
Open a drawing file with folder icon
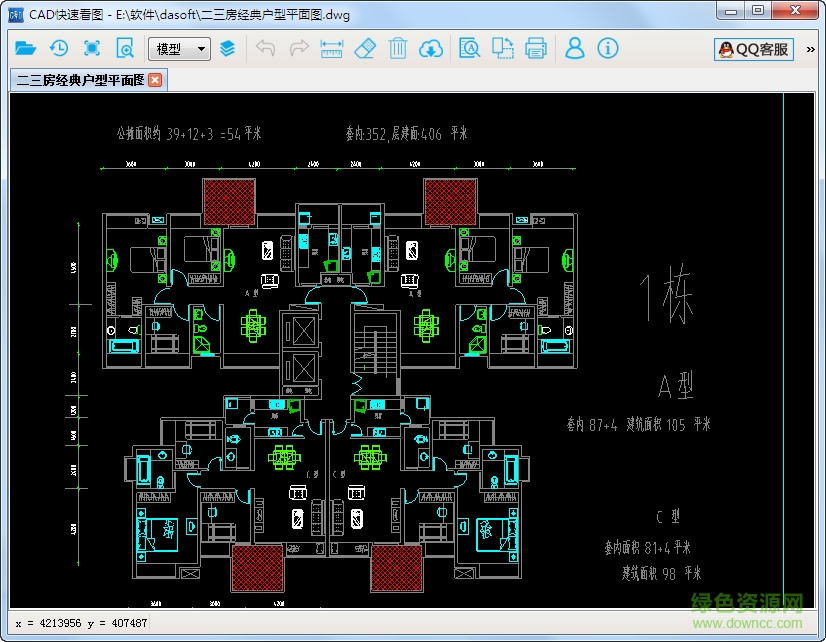point(26,48)
